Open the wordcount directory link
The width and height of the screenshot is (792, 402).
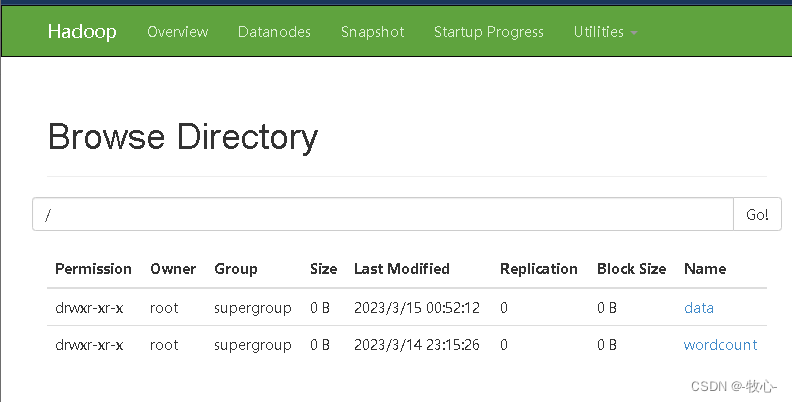(720, 344)
